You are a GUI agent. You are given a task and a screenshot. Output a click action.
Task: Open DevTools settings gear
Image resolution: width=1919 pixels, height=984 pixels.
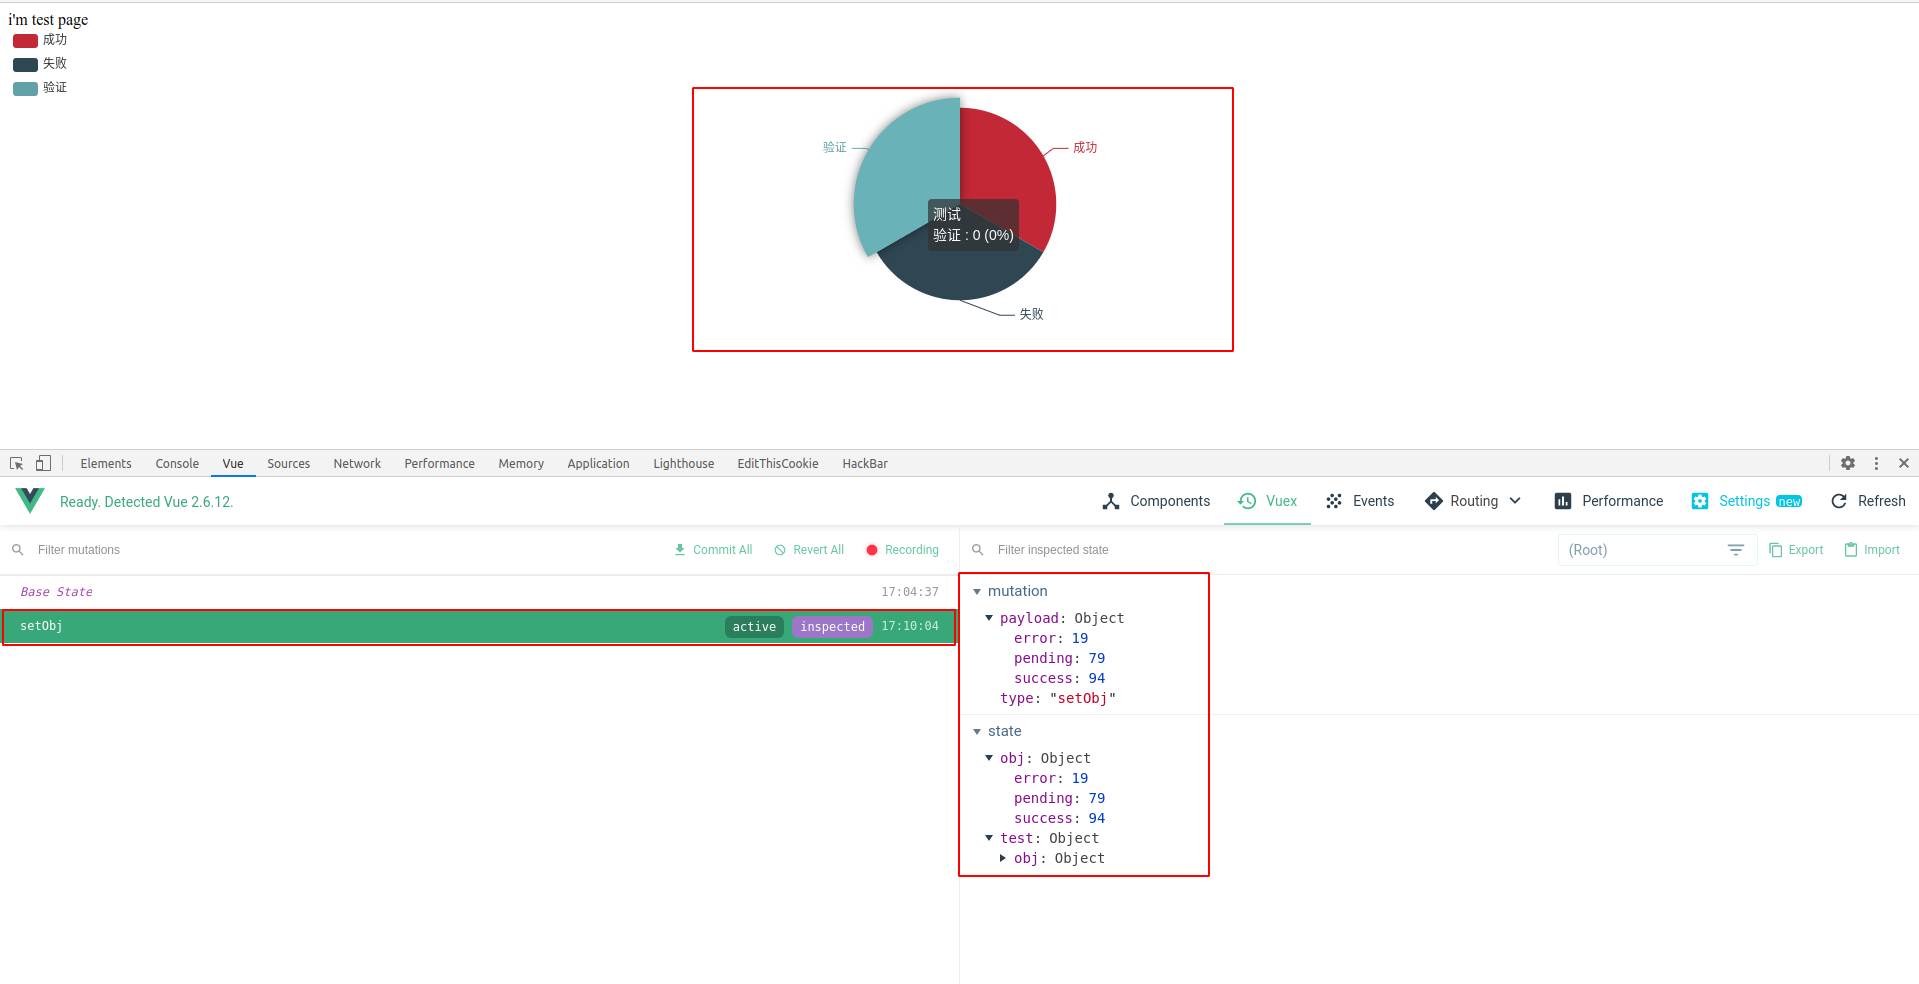(x=1848, y=463)
